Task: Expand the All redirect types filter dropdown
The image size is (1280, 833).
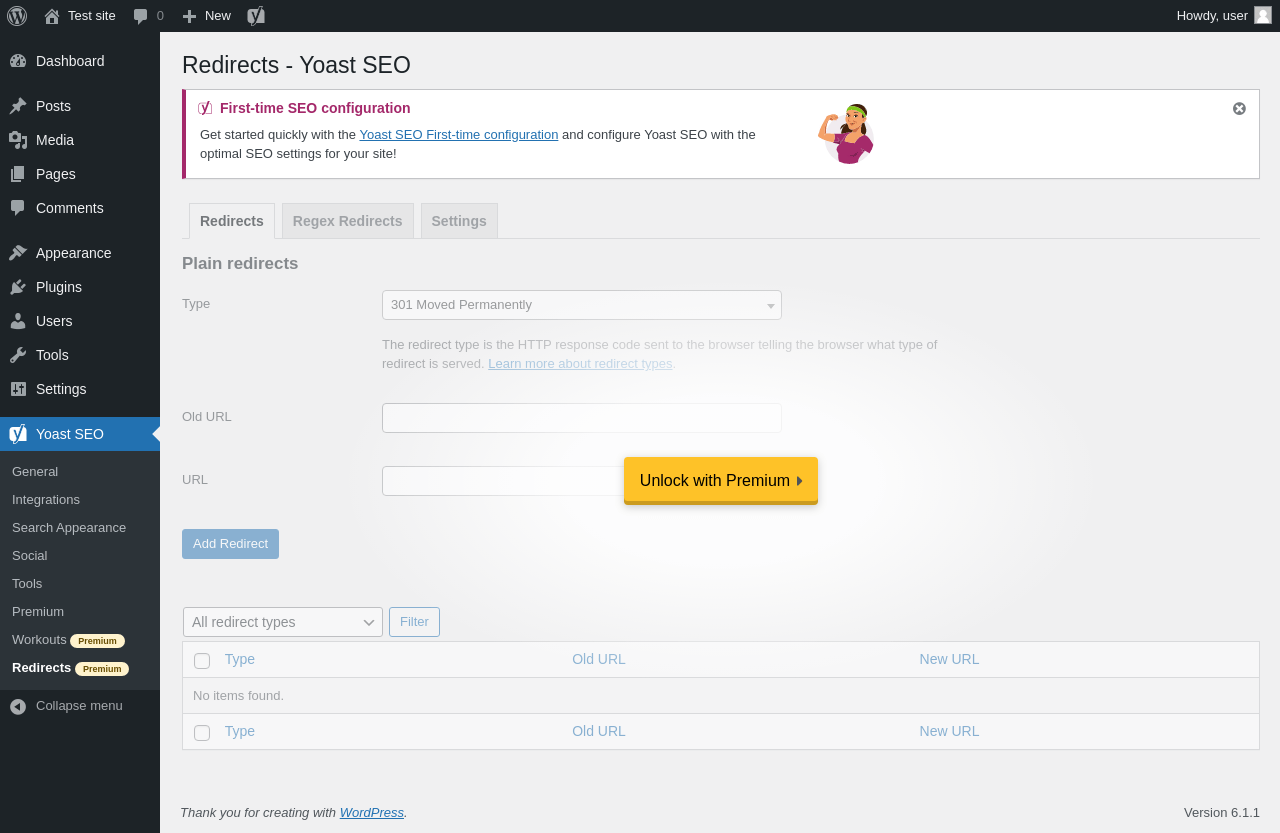Action: [282, 622]
